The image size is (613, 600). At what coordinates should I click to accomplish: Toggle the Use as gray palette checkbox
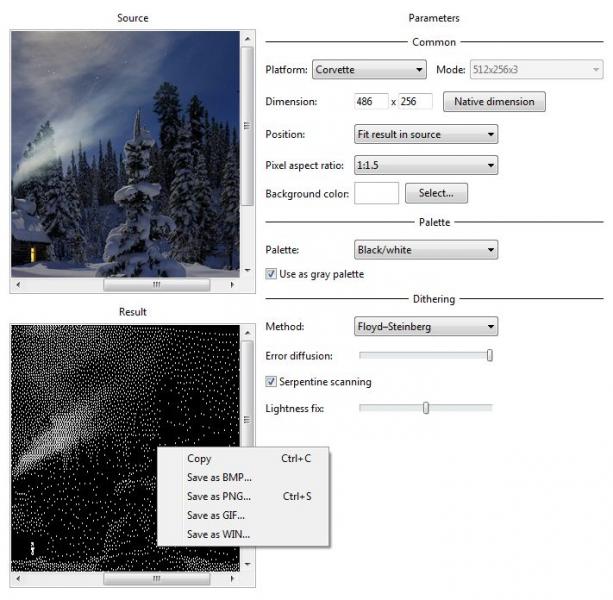tap(271, 274)
